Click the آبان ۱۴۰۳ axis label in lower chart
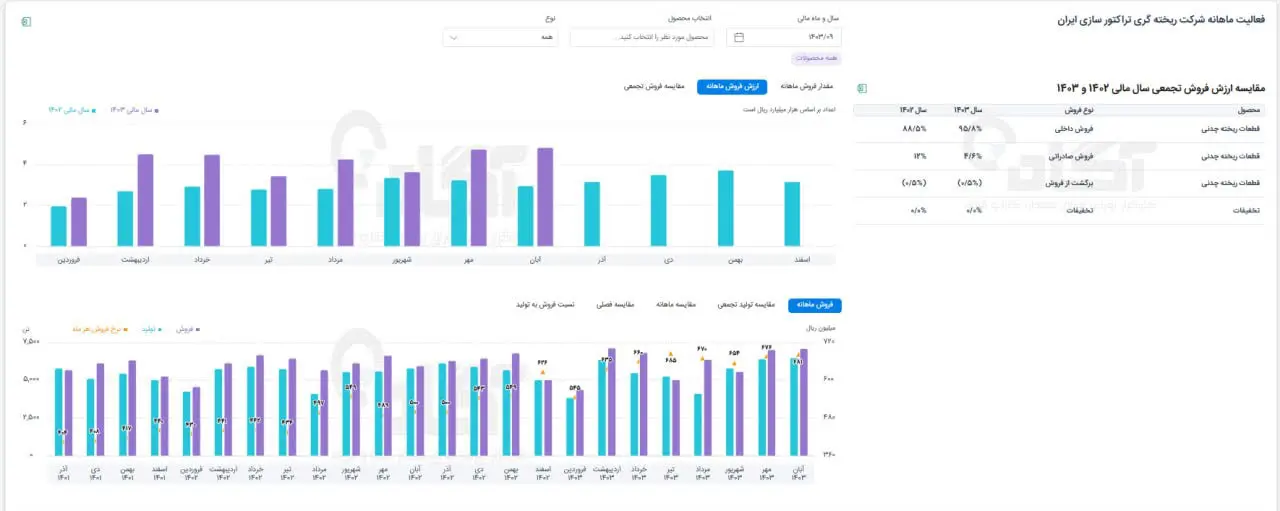 [x=798, y=472]
